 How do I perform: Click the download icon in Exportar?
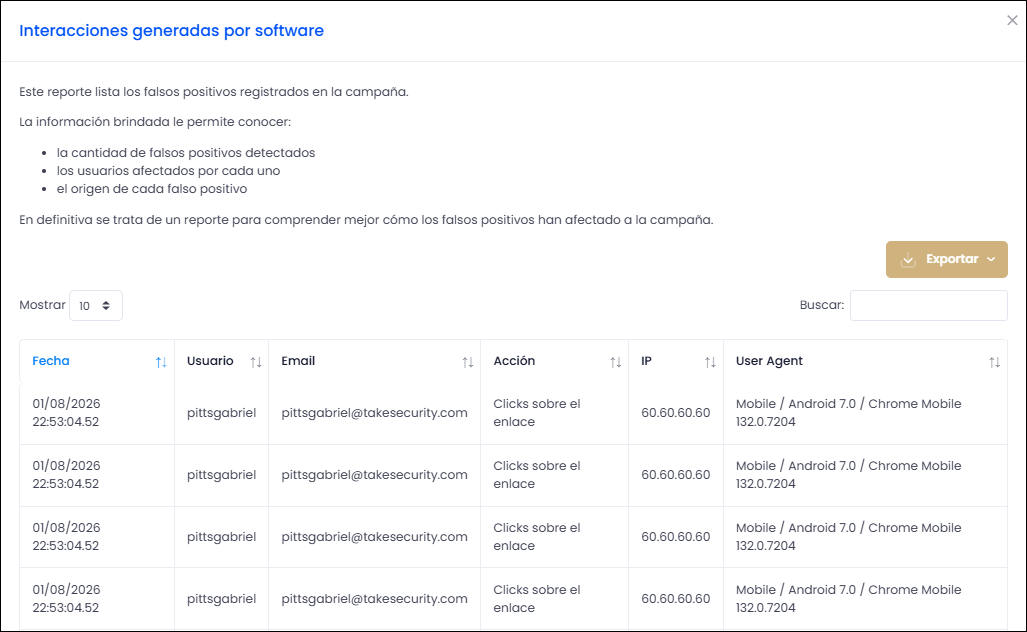(908, 259)
